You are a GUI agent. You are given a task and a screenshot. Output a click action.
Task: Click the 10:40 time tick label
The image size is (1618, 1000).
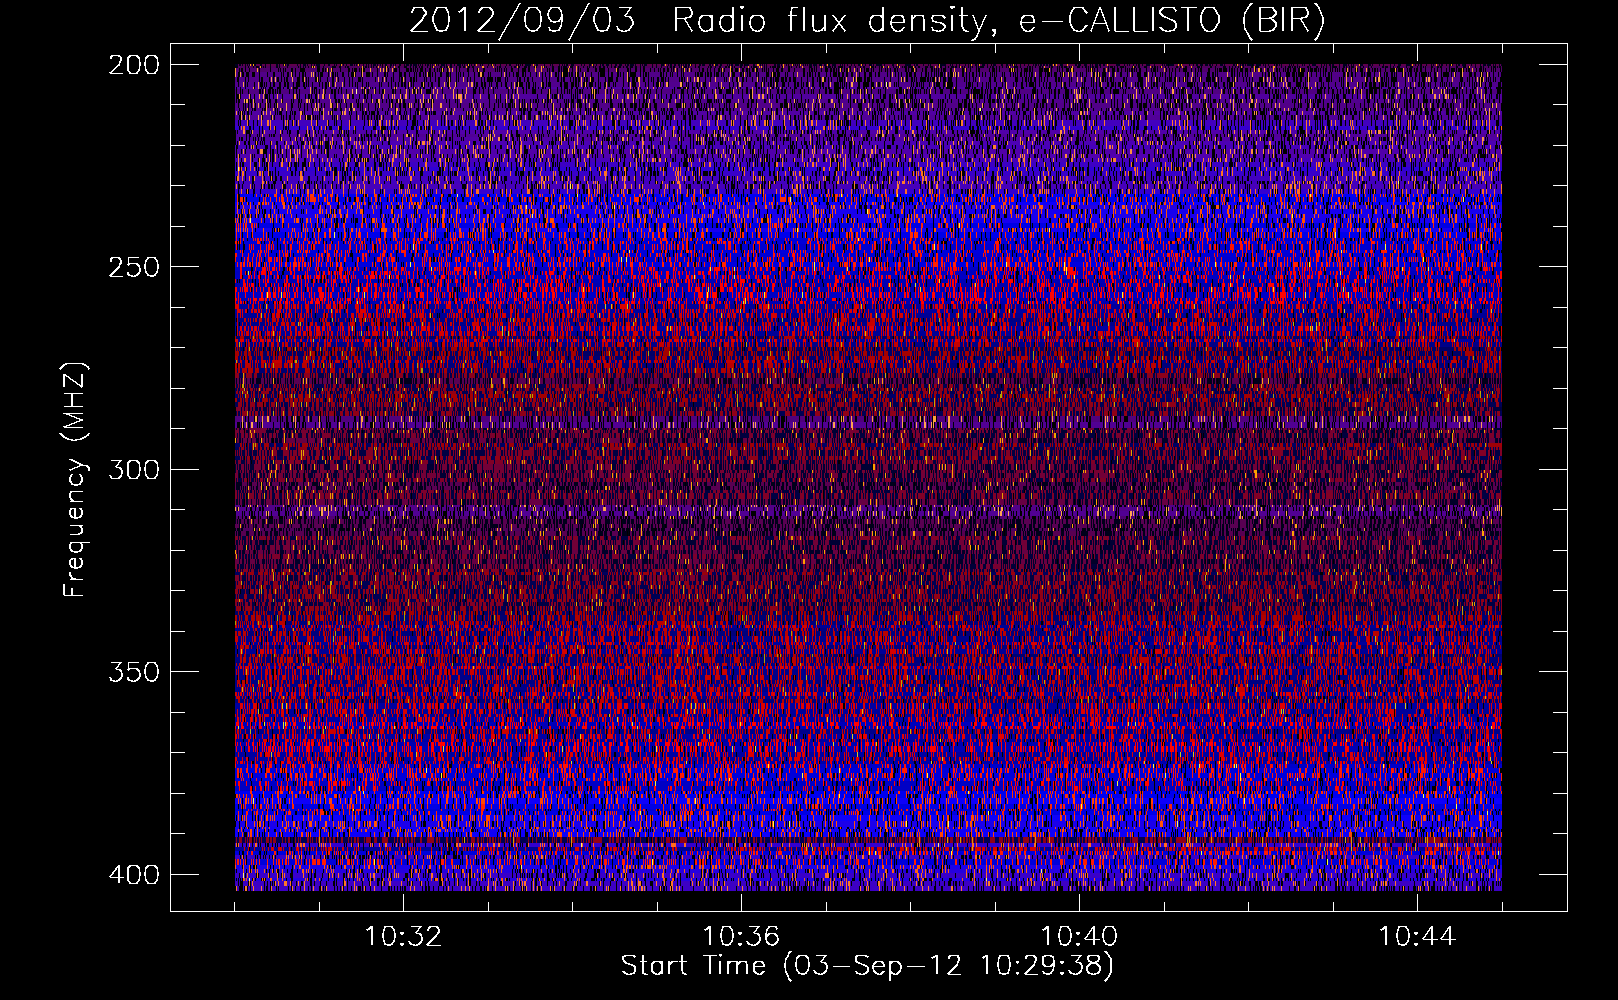[x=1079, y=937]
